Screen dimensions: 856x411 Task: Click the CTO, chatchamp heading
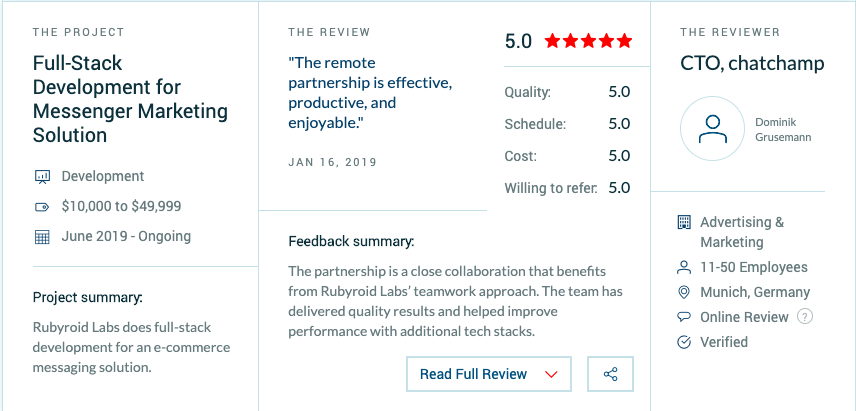tap(752, 64)
